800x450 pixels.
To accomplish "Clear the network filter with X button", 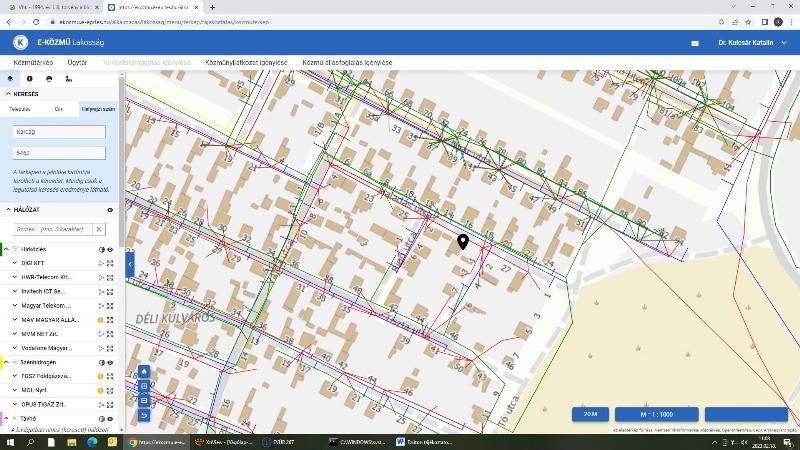I will click(98, 229).
